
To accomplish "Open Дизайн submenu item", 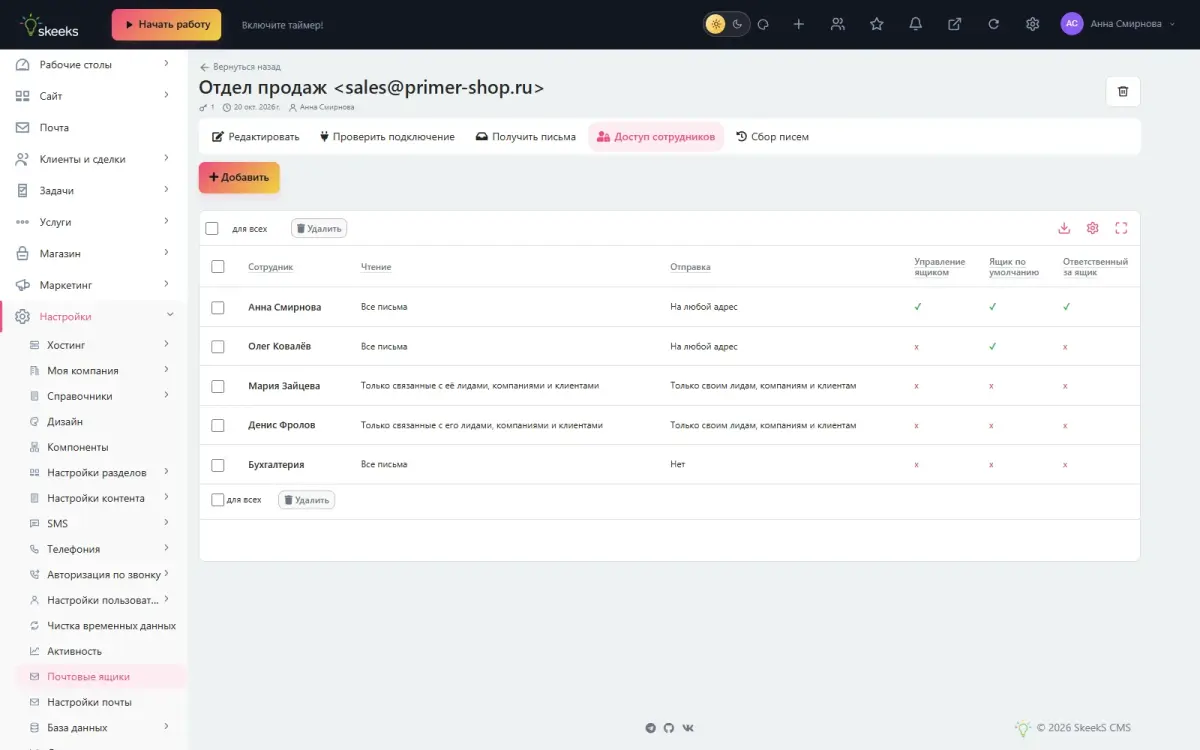I will [x=100, y=422].
